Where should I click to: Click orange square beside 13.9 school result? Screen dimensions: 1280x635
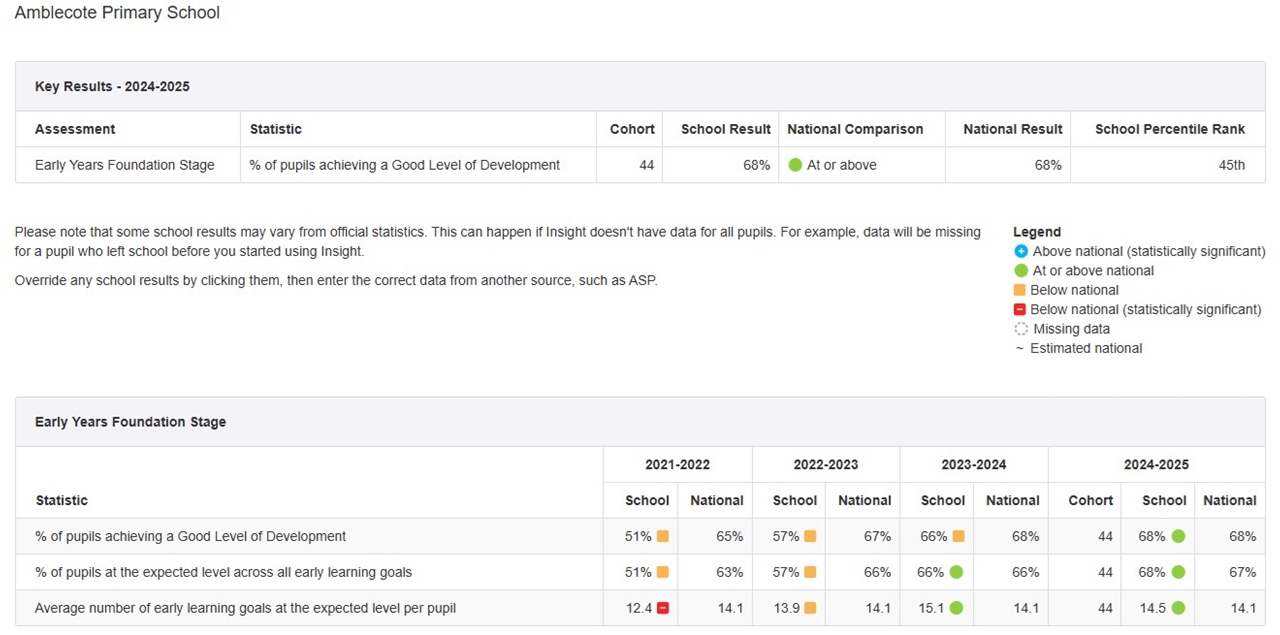(x=810, y=608)
